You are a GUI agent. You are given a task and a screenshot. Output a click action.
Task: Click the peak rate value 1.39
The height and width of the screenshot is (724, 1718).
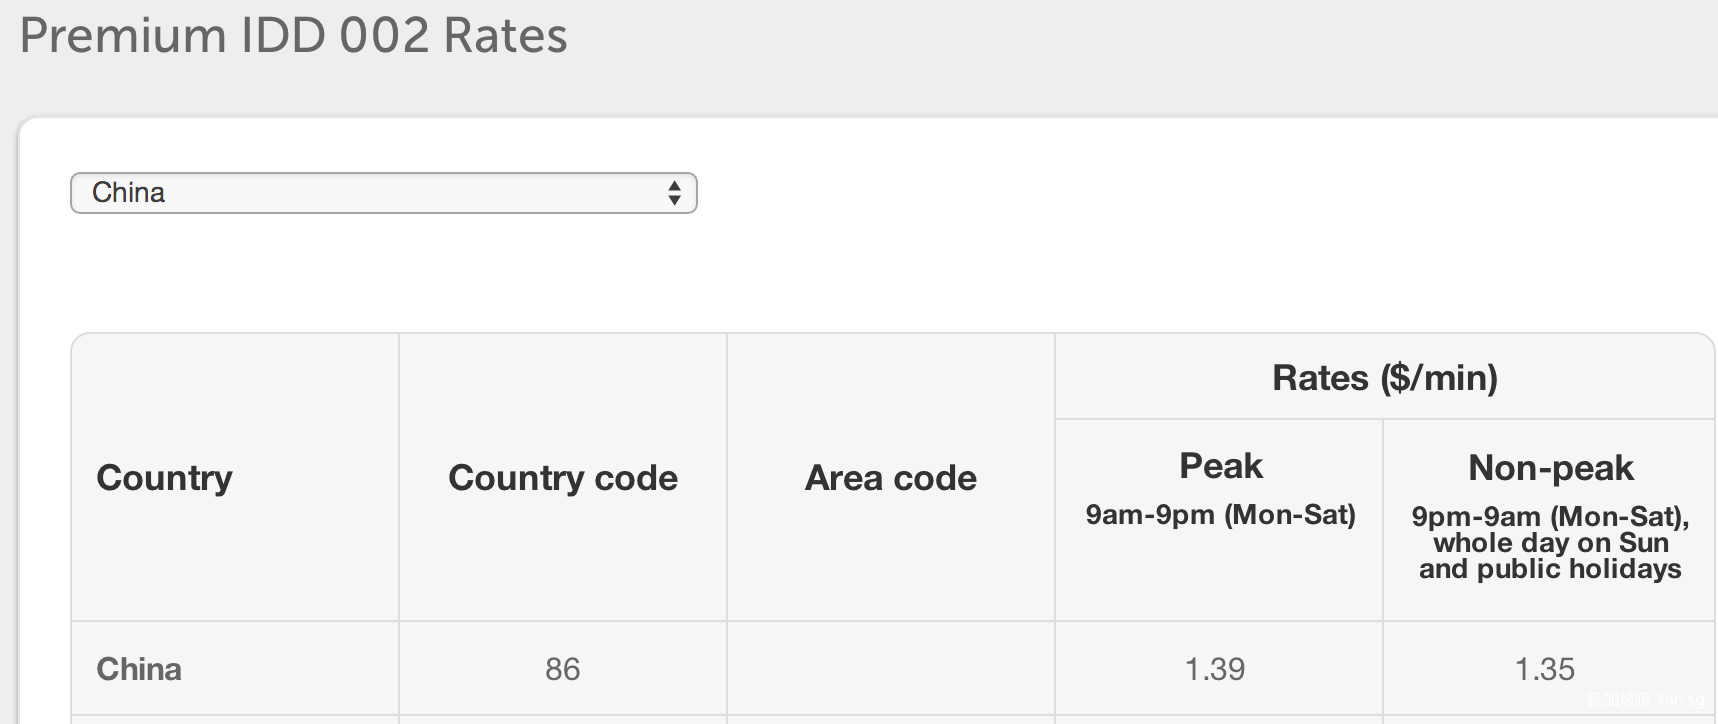click(x=1215, y=669)
